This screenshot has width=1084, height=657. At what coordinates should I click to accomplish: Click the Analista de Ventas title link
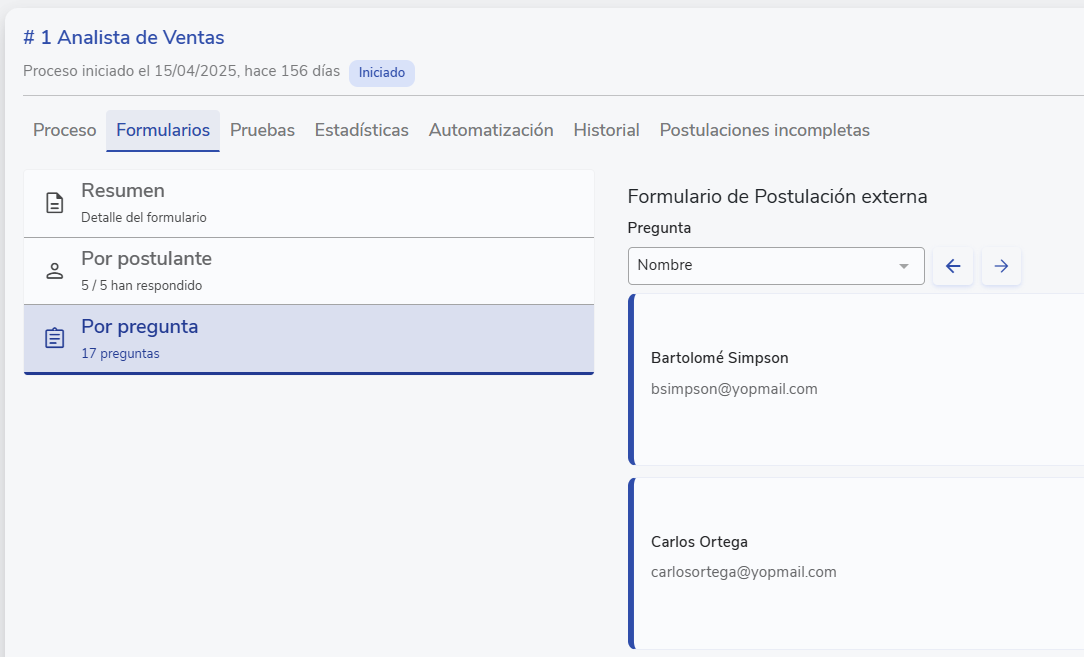click(124, 38)
